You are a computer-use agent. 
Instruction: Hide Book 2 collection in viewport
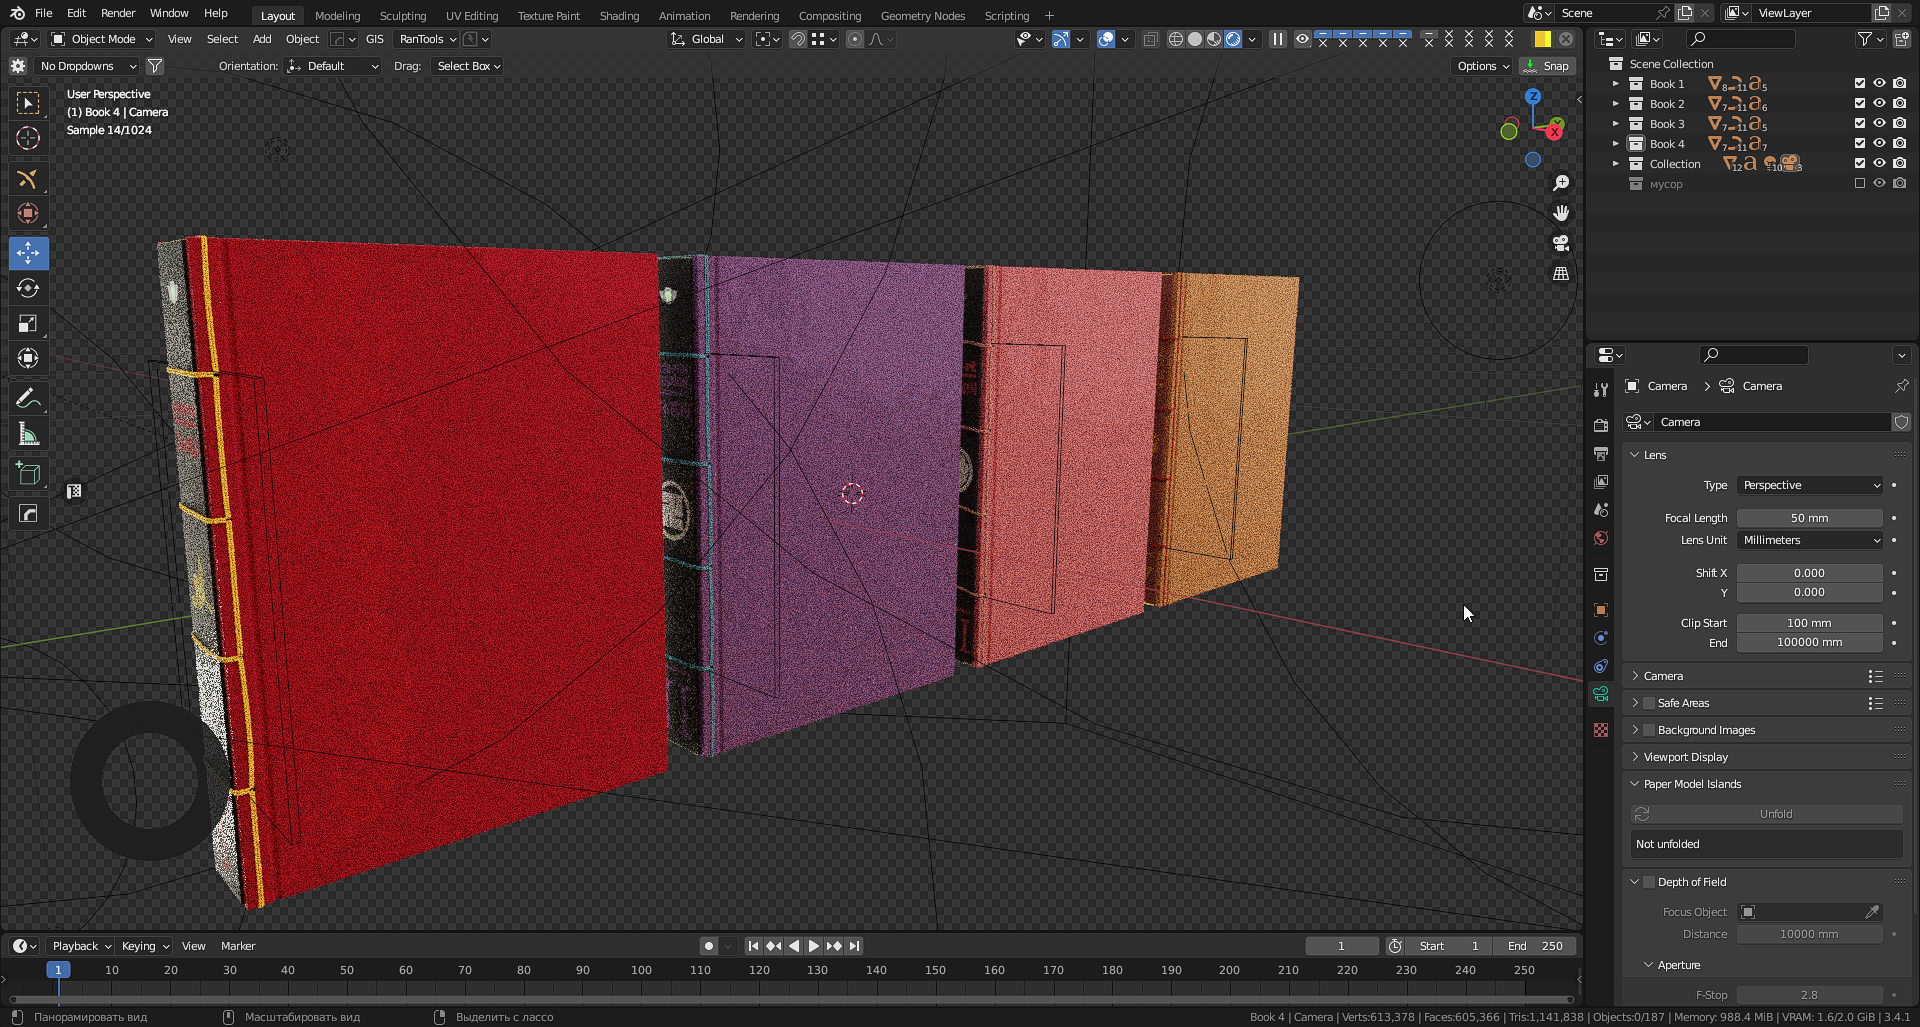pyautogui.click(x=1879, y=104)
